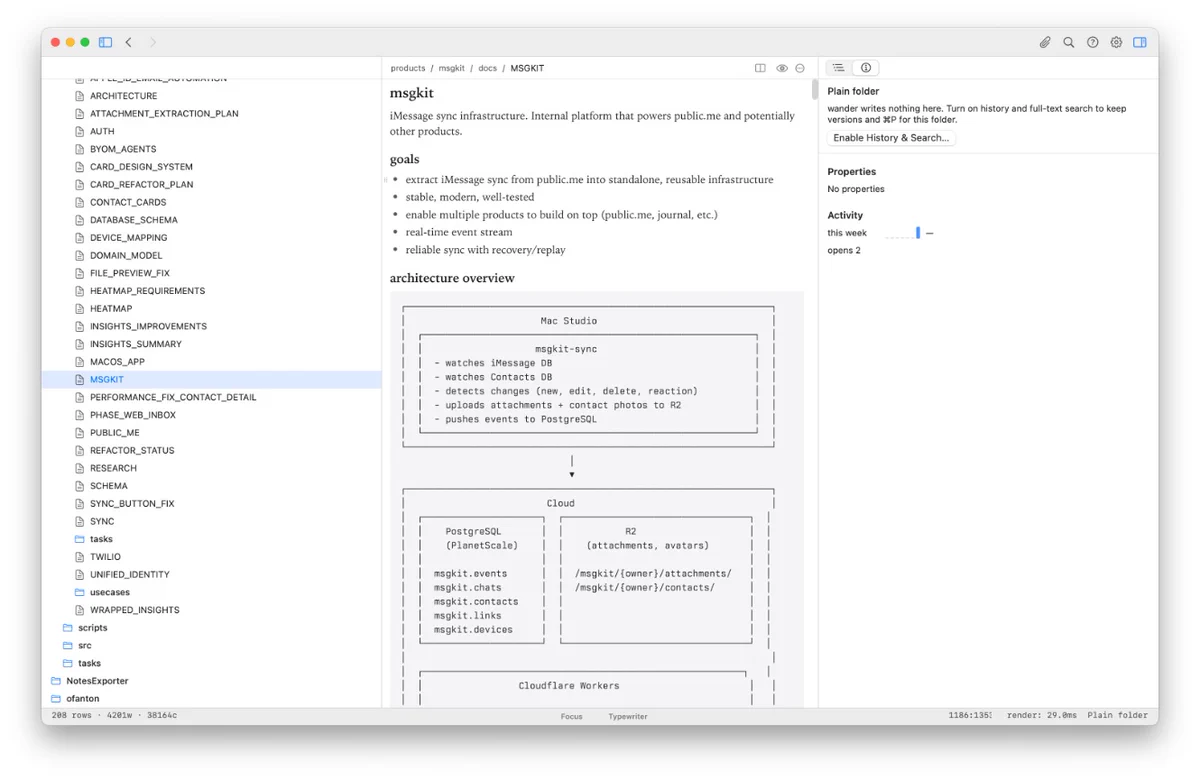The height and width of the screenshot is (780, 1200).
Task: Click the icon next to REFACTOR_STATUS
Action: [80, 451]
